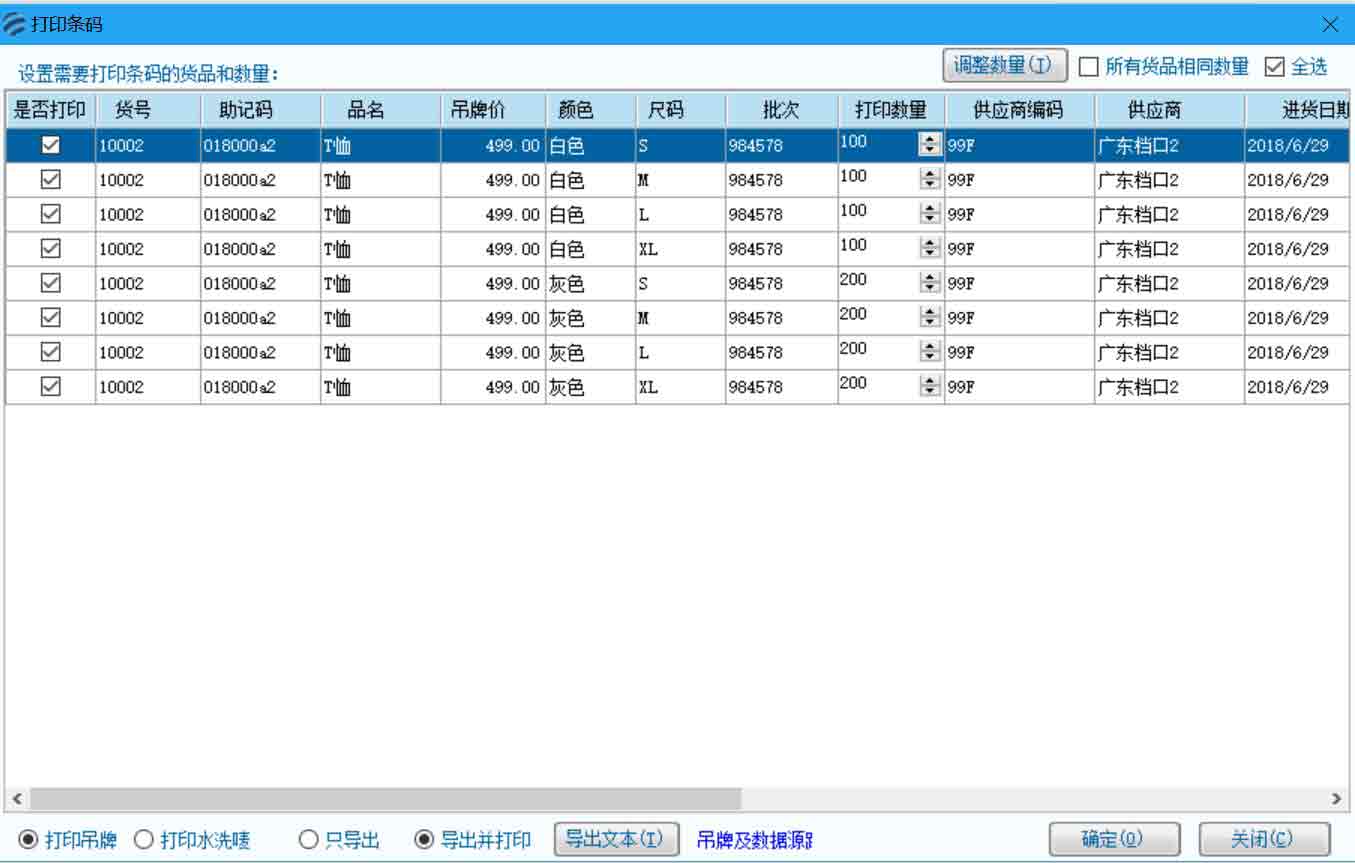Screen dimensions: 1355x863
Task: Sort by 吊牌价 column header
Action: click(x=492, y=110)
